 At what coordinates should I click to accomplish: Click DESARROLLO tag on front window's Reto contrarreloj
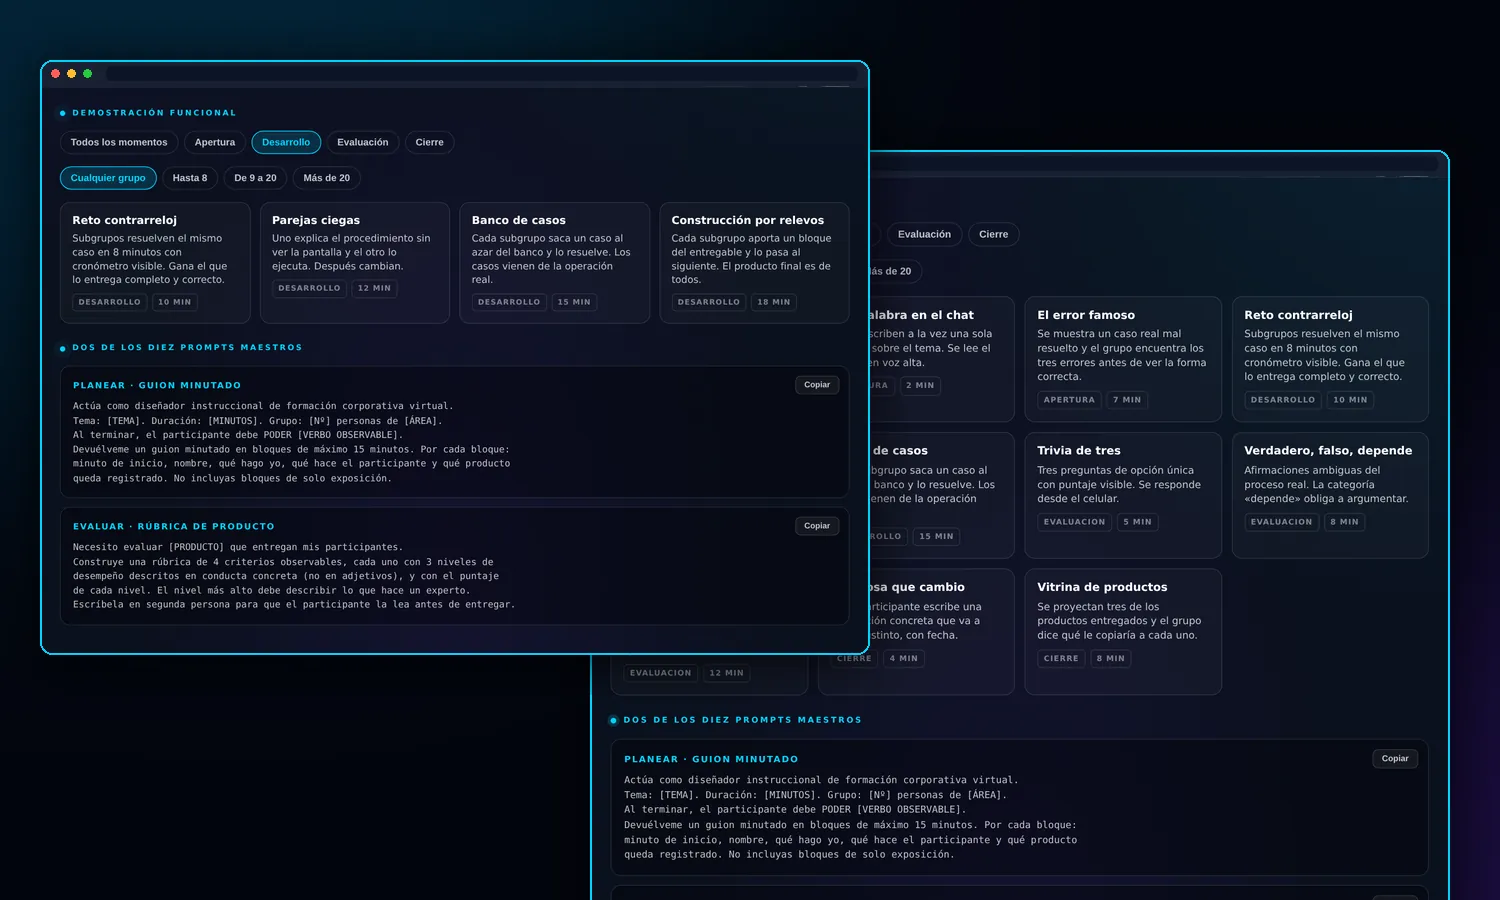(109, 302)
